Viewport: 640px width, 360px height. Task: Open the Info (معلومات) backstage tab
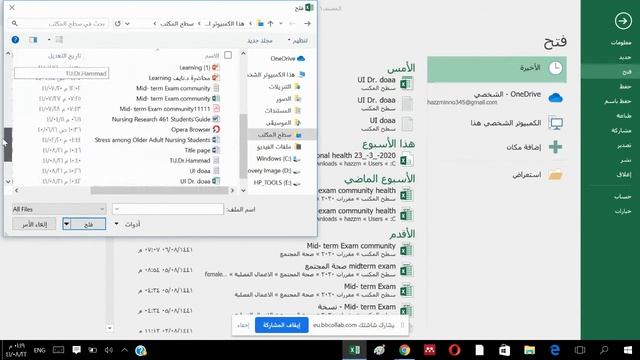[x=621, y=42]
